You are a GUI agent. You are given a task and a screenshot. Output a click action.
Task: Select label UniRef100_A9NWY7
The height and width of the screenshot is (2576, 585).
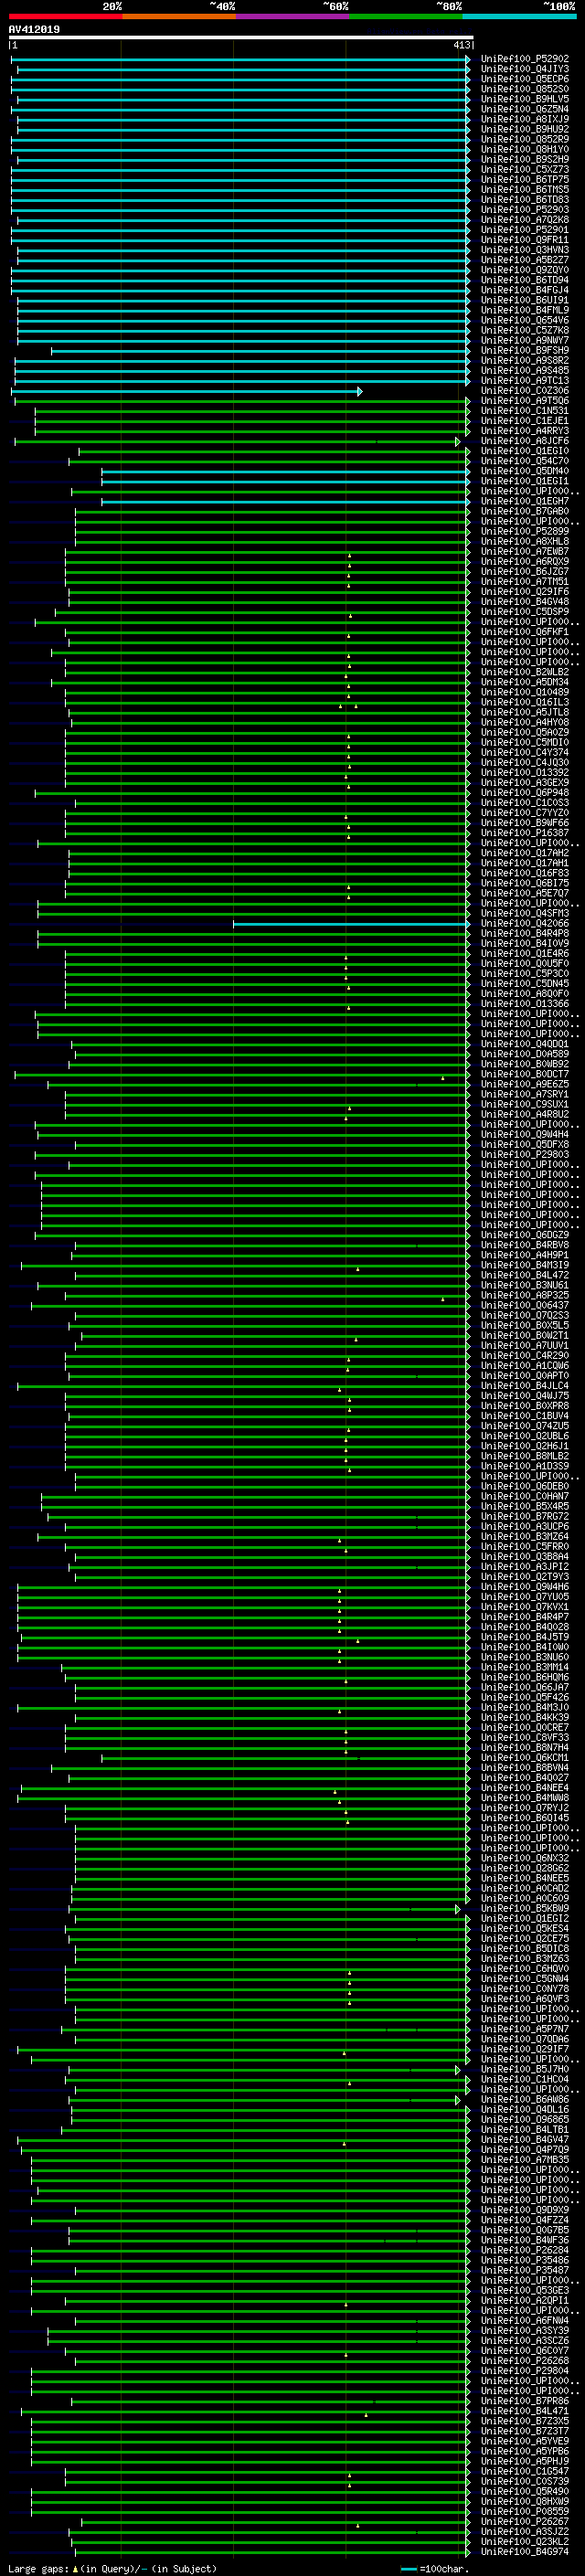point(525,341)
